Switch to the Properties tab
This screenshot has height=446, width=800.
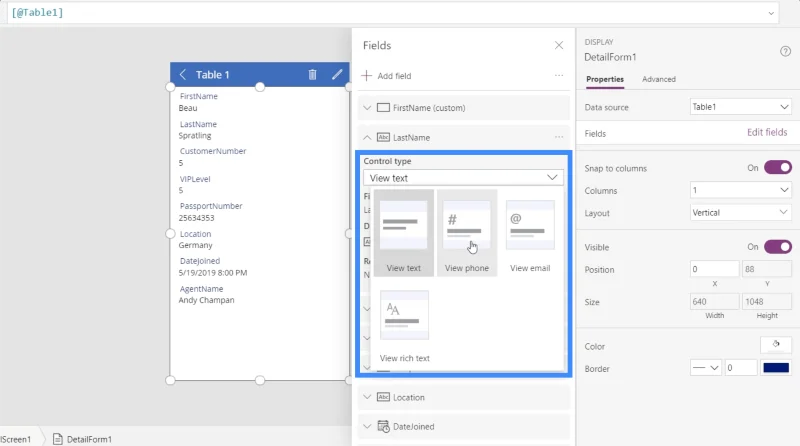coord(605,79)
